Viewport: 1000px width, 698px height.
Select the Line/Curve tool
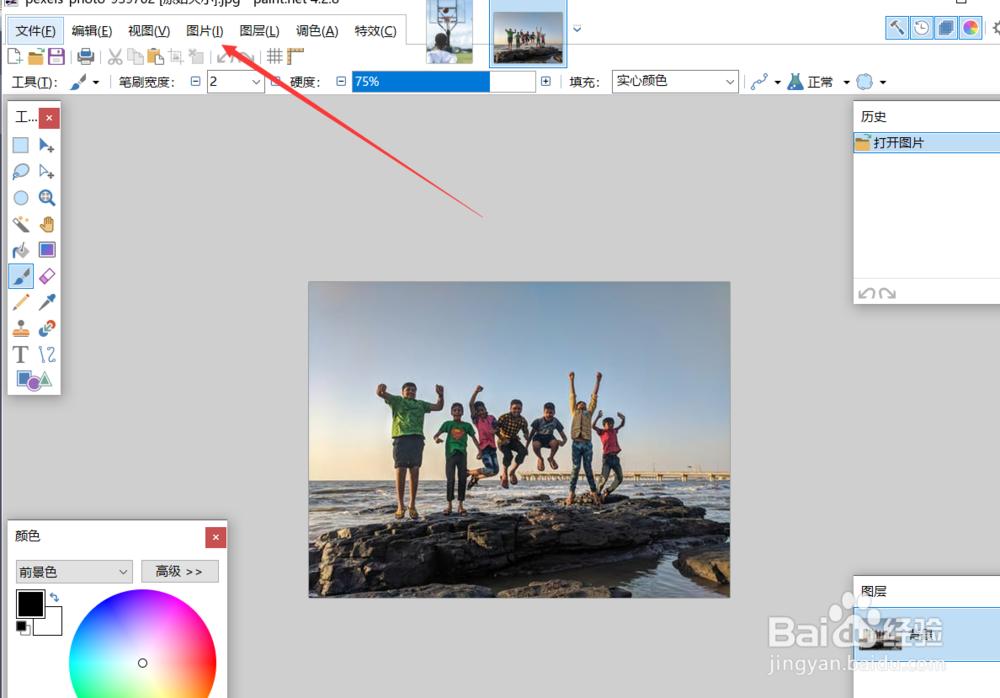[x=47, y=355]
